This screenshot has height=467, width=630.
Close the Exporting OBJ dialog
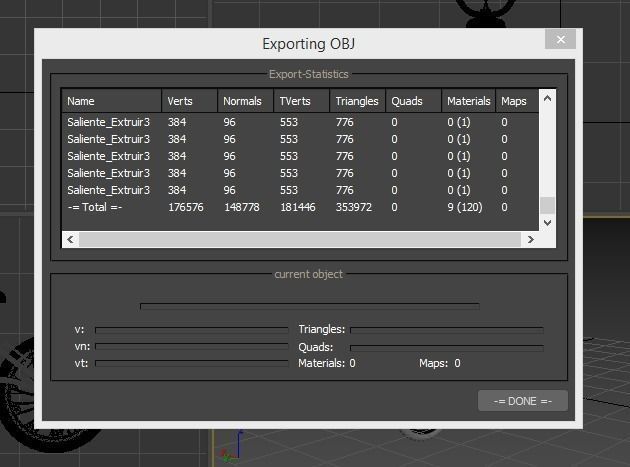point(560,39)
